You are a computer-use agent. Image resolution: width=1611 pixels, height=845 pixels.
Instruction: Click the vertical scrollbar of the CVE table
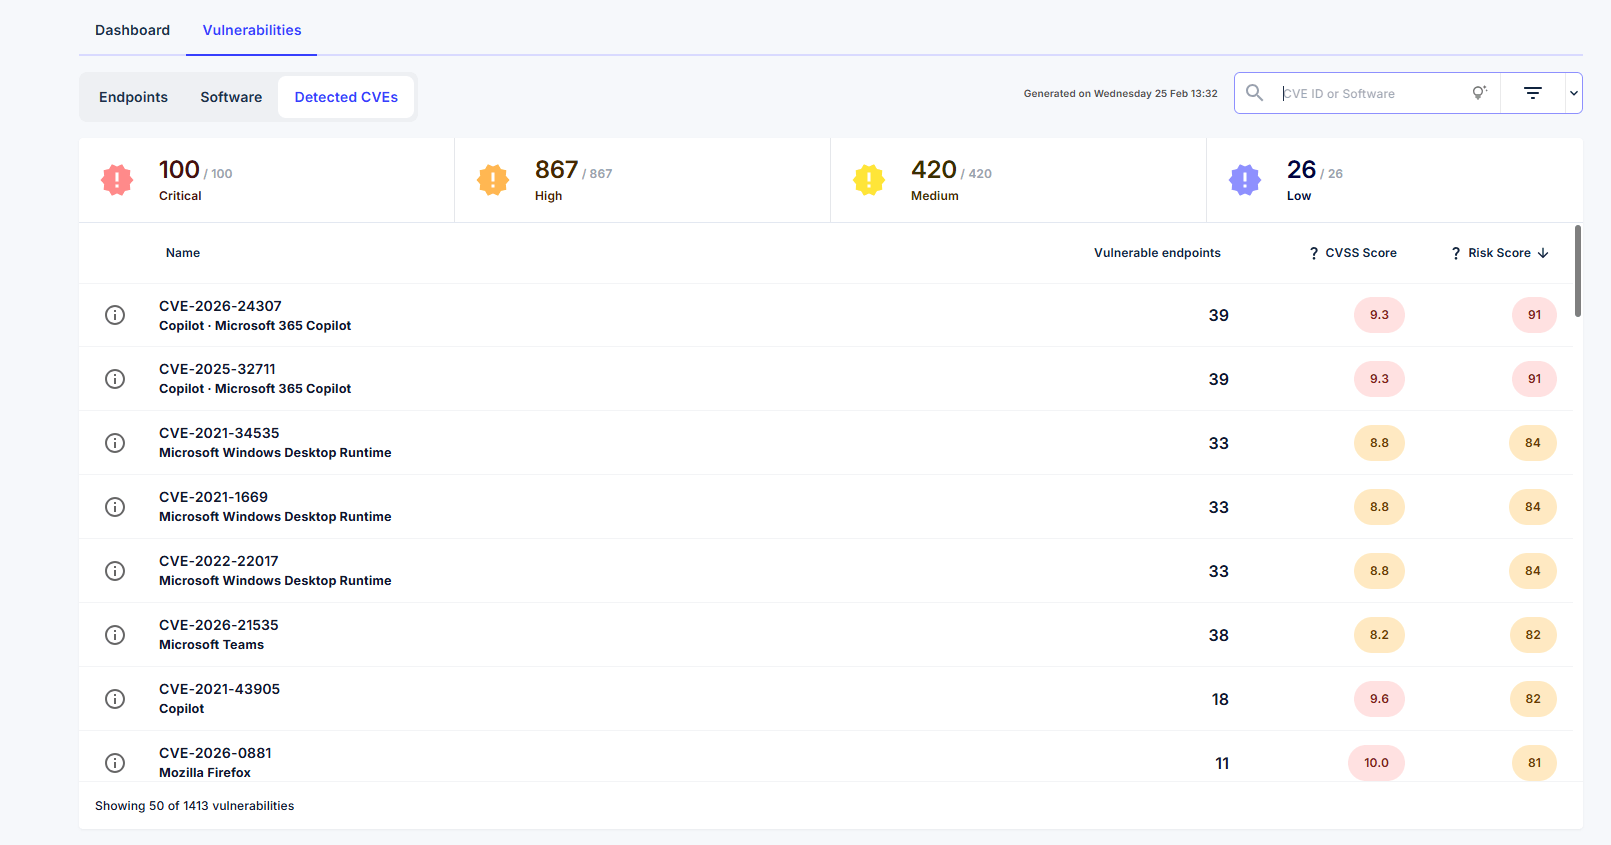tap(1578, 270)
